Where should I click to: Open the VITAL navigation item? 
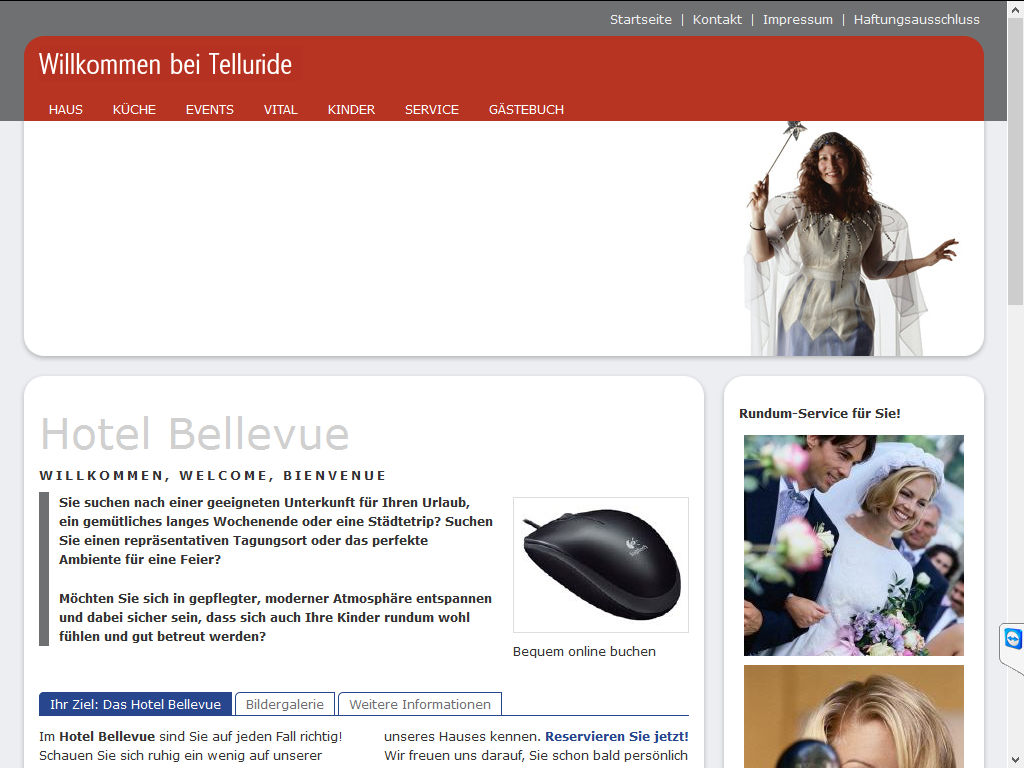(281, 110)
